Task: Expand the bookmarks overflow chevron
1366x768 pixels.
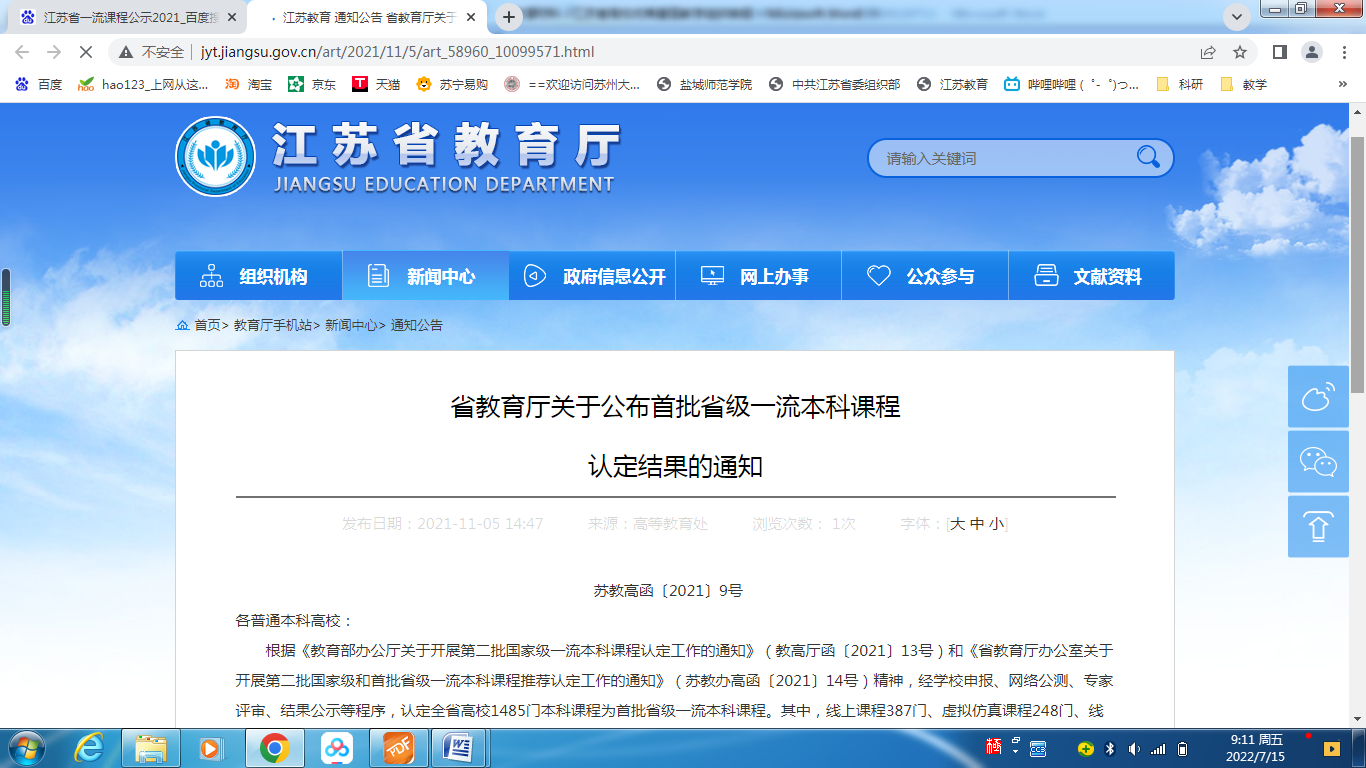Action: coord(1342,85)
